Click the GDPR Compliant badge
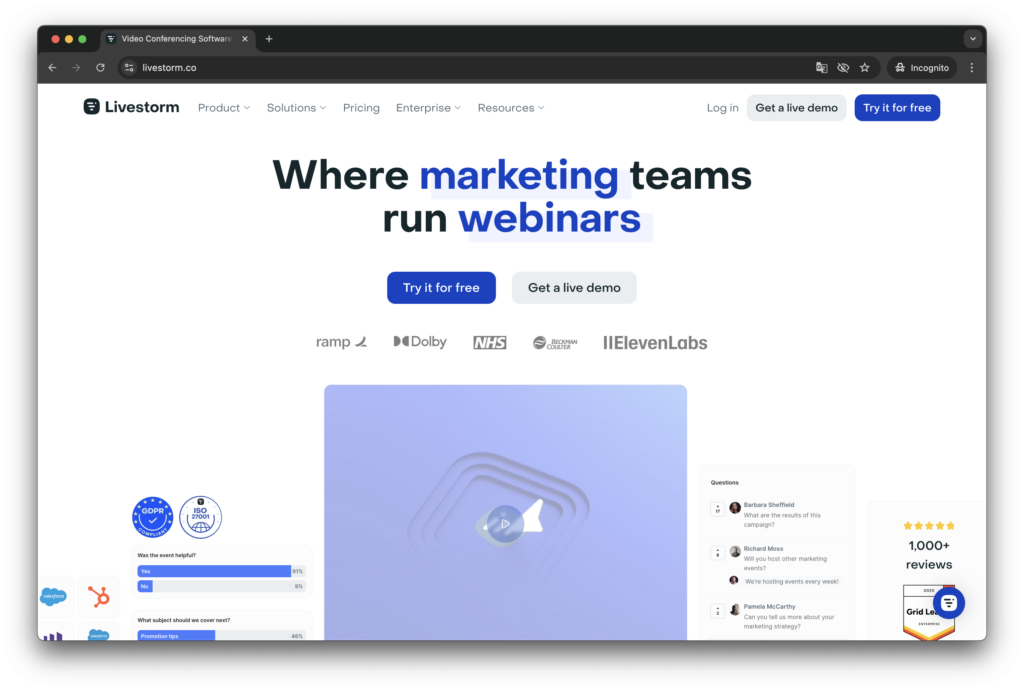The width and height of the screenshot is (1024, 690). pyautogui.click(x=153, y=516)
